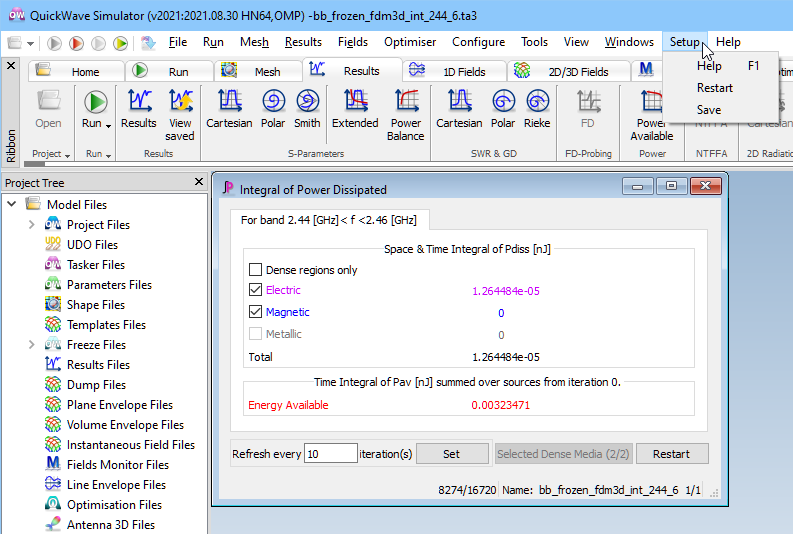Screen dimensions: 793x534
Task: Select S-Parameters Cartesian plot icon
Action: click(x=229, y=101)
